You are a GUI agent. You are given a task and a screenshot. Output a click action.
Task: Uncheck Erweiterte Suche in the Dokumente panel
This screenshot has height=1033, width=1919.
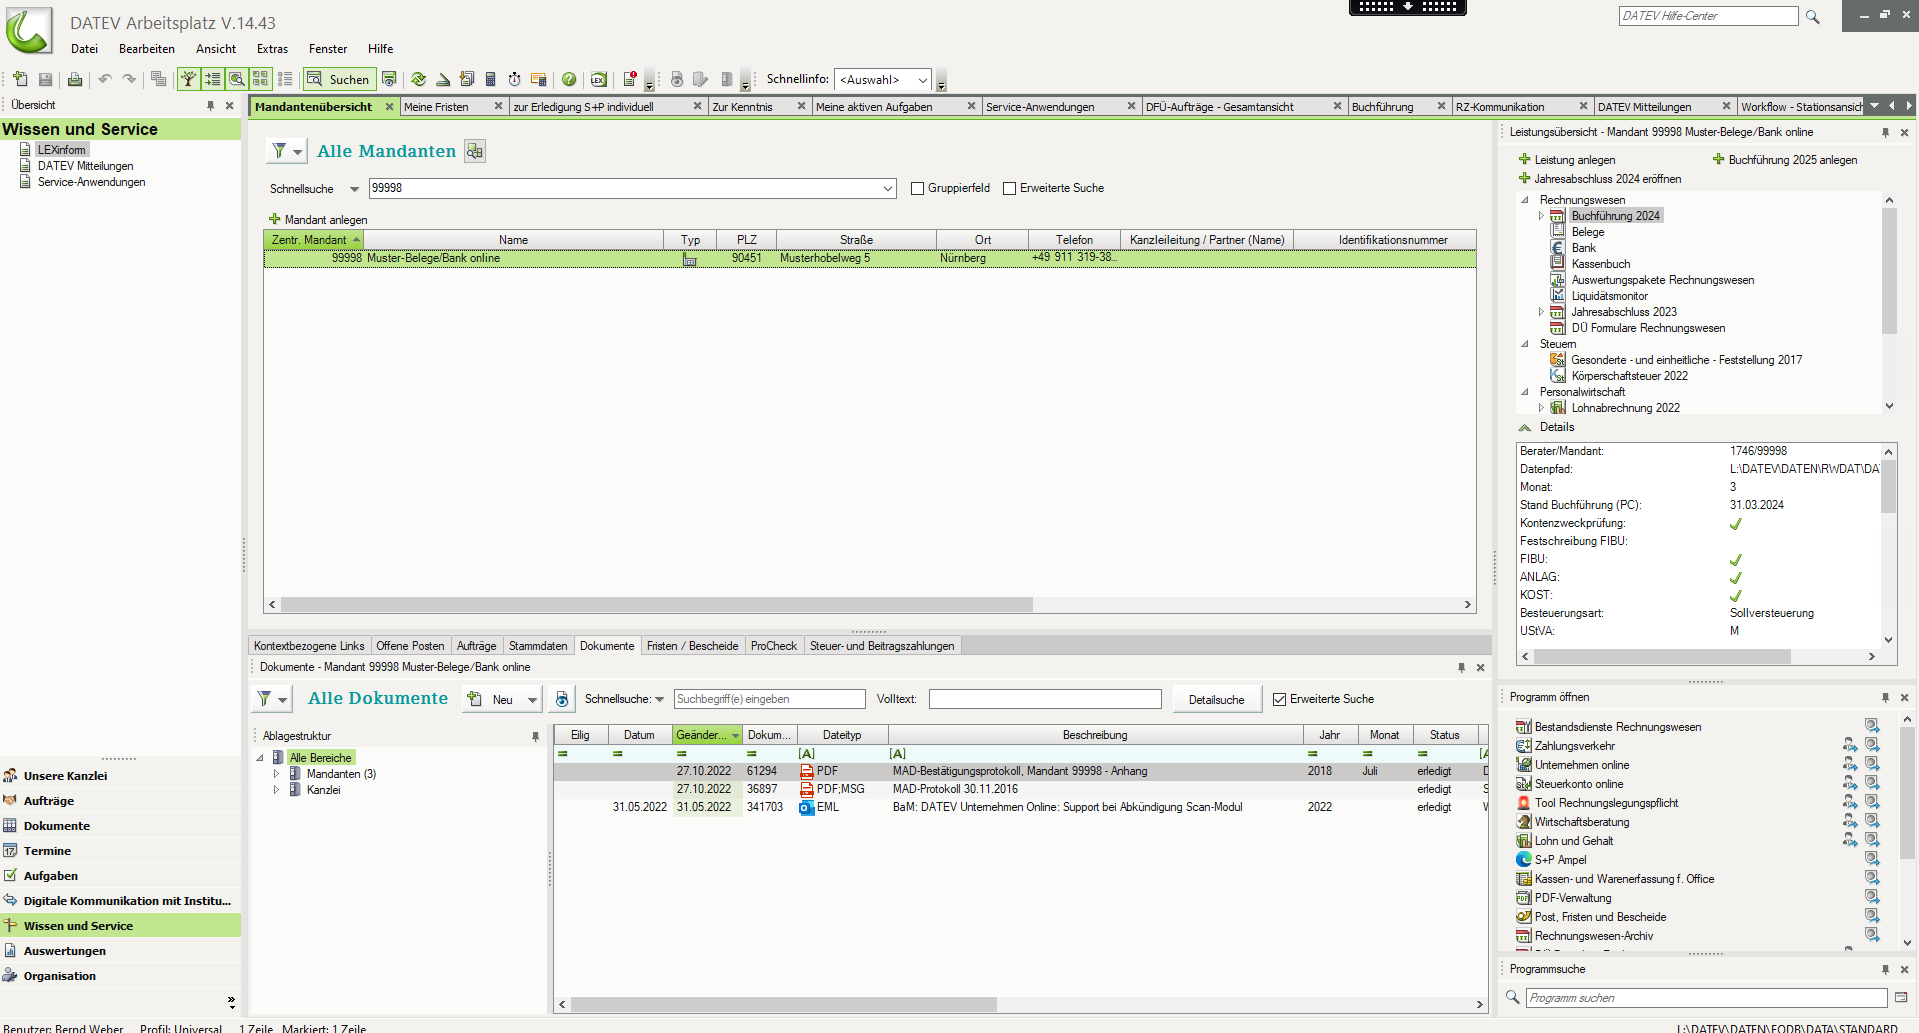click(x=1279, y=699)
